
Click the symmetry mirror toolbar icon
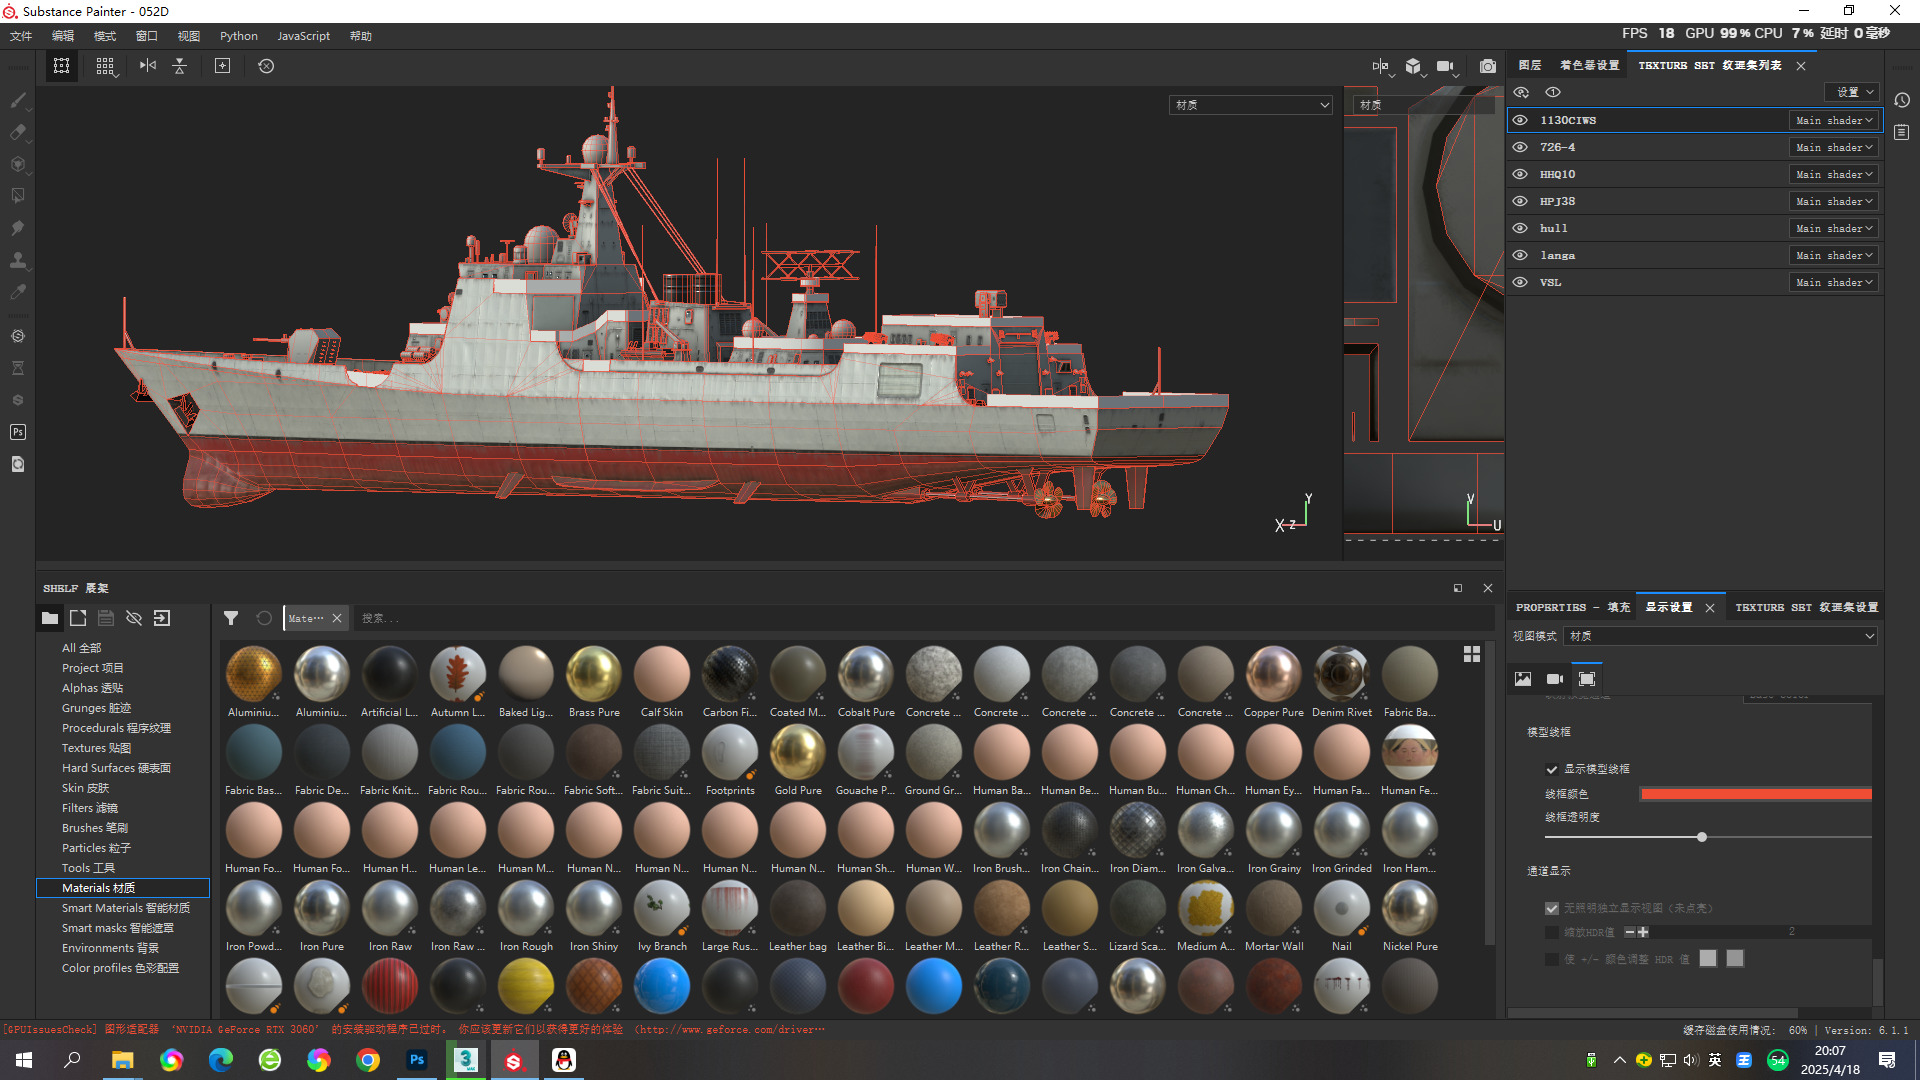click(x=148, y=66)
